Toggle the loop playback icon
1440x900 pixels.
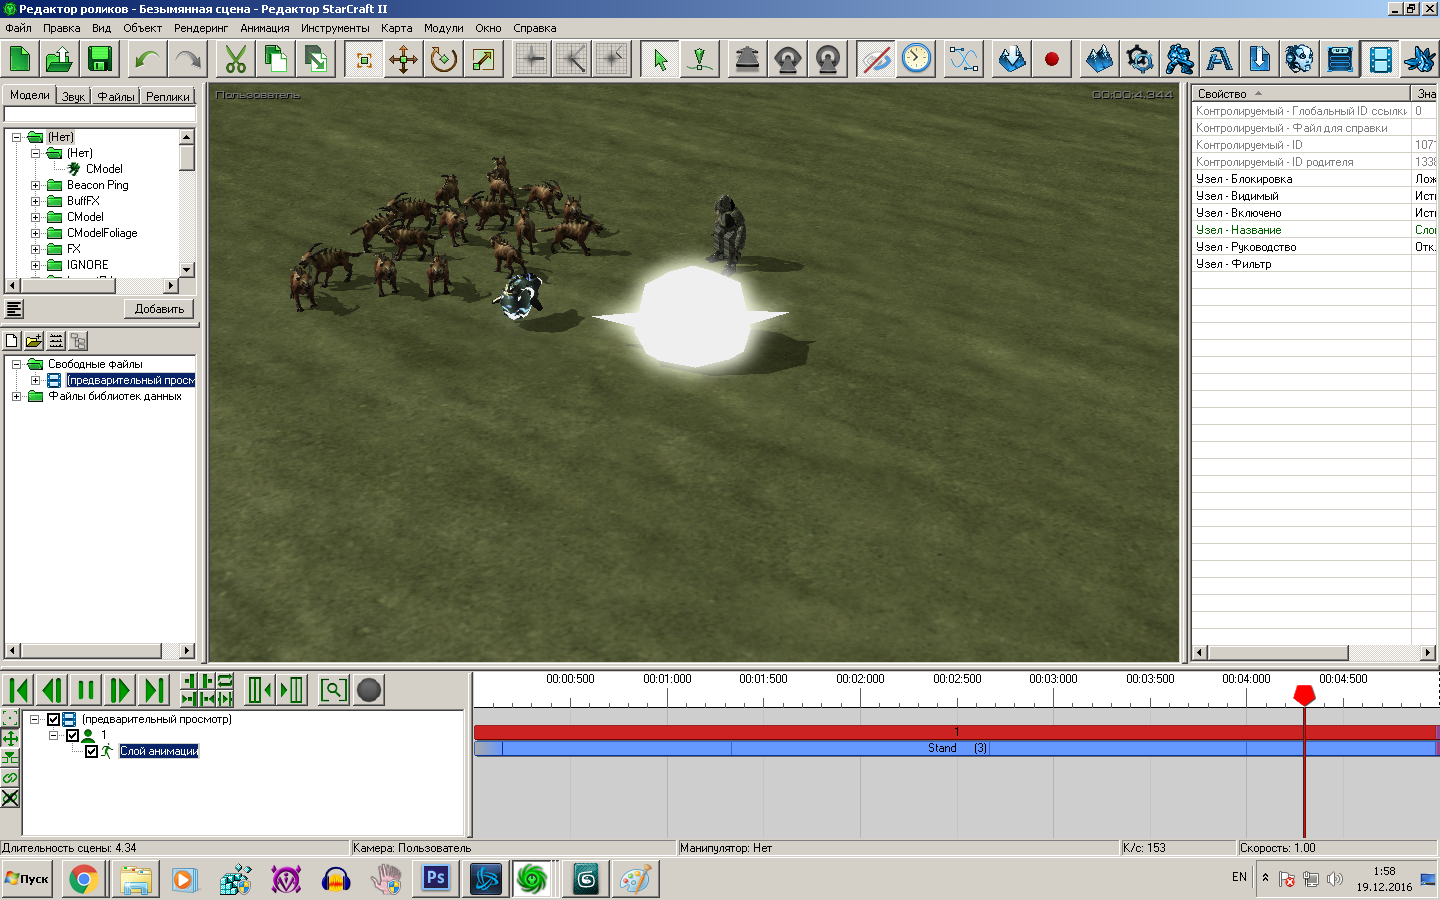tap(225, 681)
